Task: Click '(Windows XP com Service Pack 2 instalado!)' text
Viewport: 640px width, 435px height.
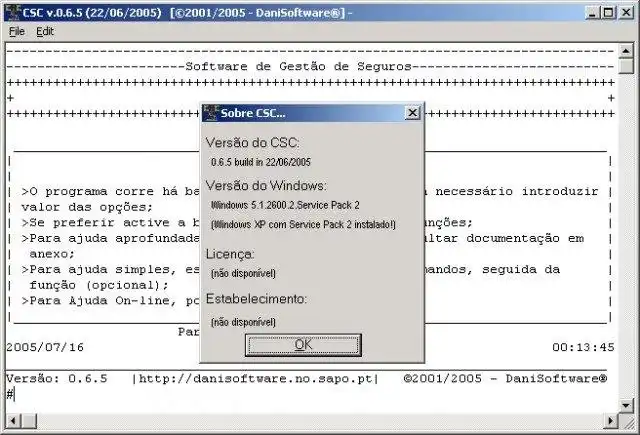Action: click(303, 225)
